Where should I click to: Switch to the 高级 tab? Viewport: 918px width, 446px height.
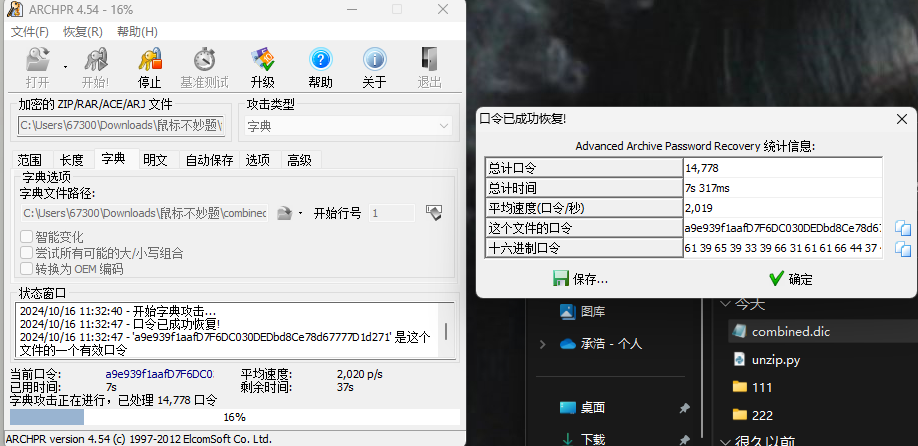[300, 160]
